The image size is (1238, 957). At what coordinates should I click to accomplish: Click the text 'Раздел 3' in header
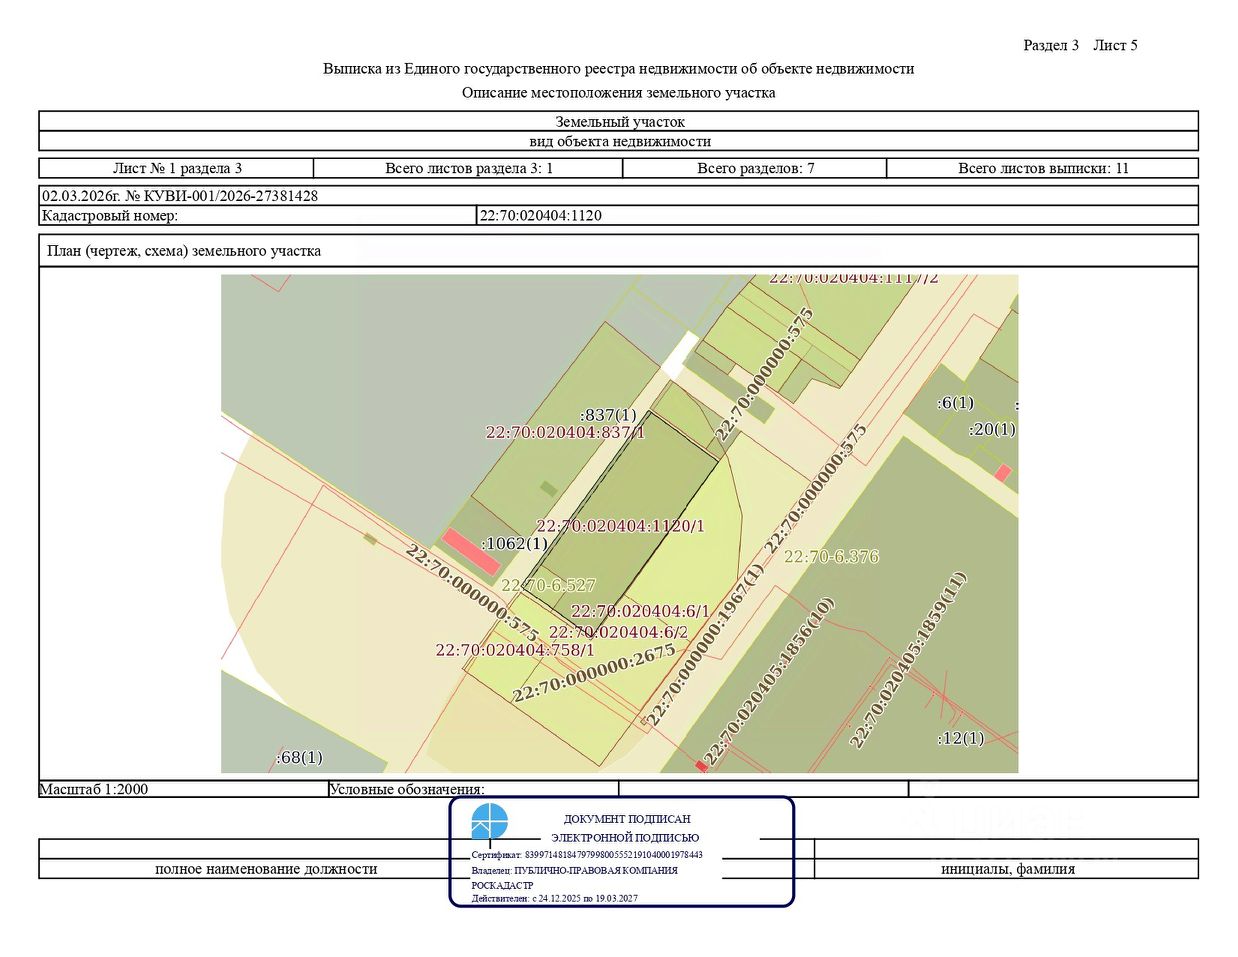tap(1051, 45)
